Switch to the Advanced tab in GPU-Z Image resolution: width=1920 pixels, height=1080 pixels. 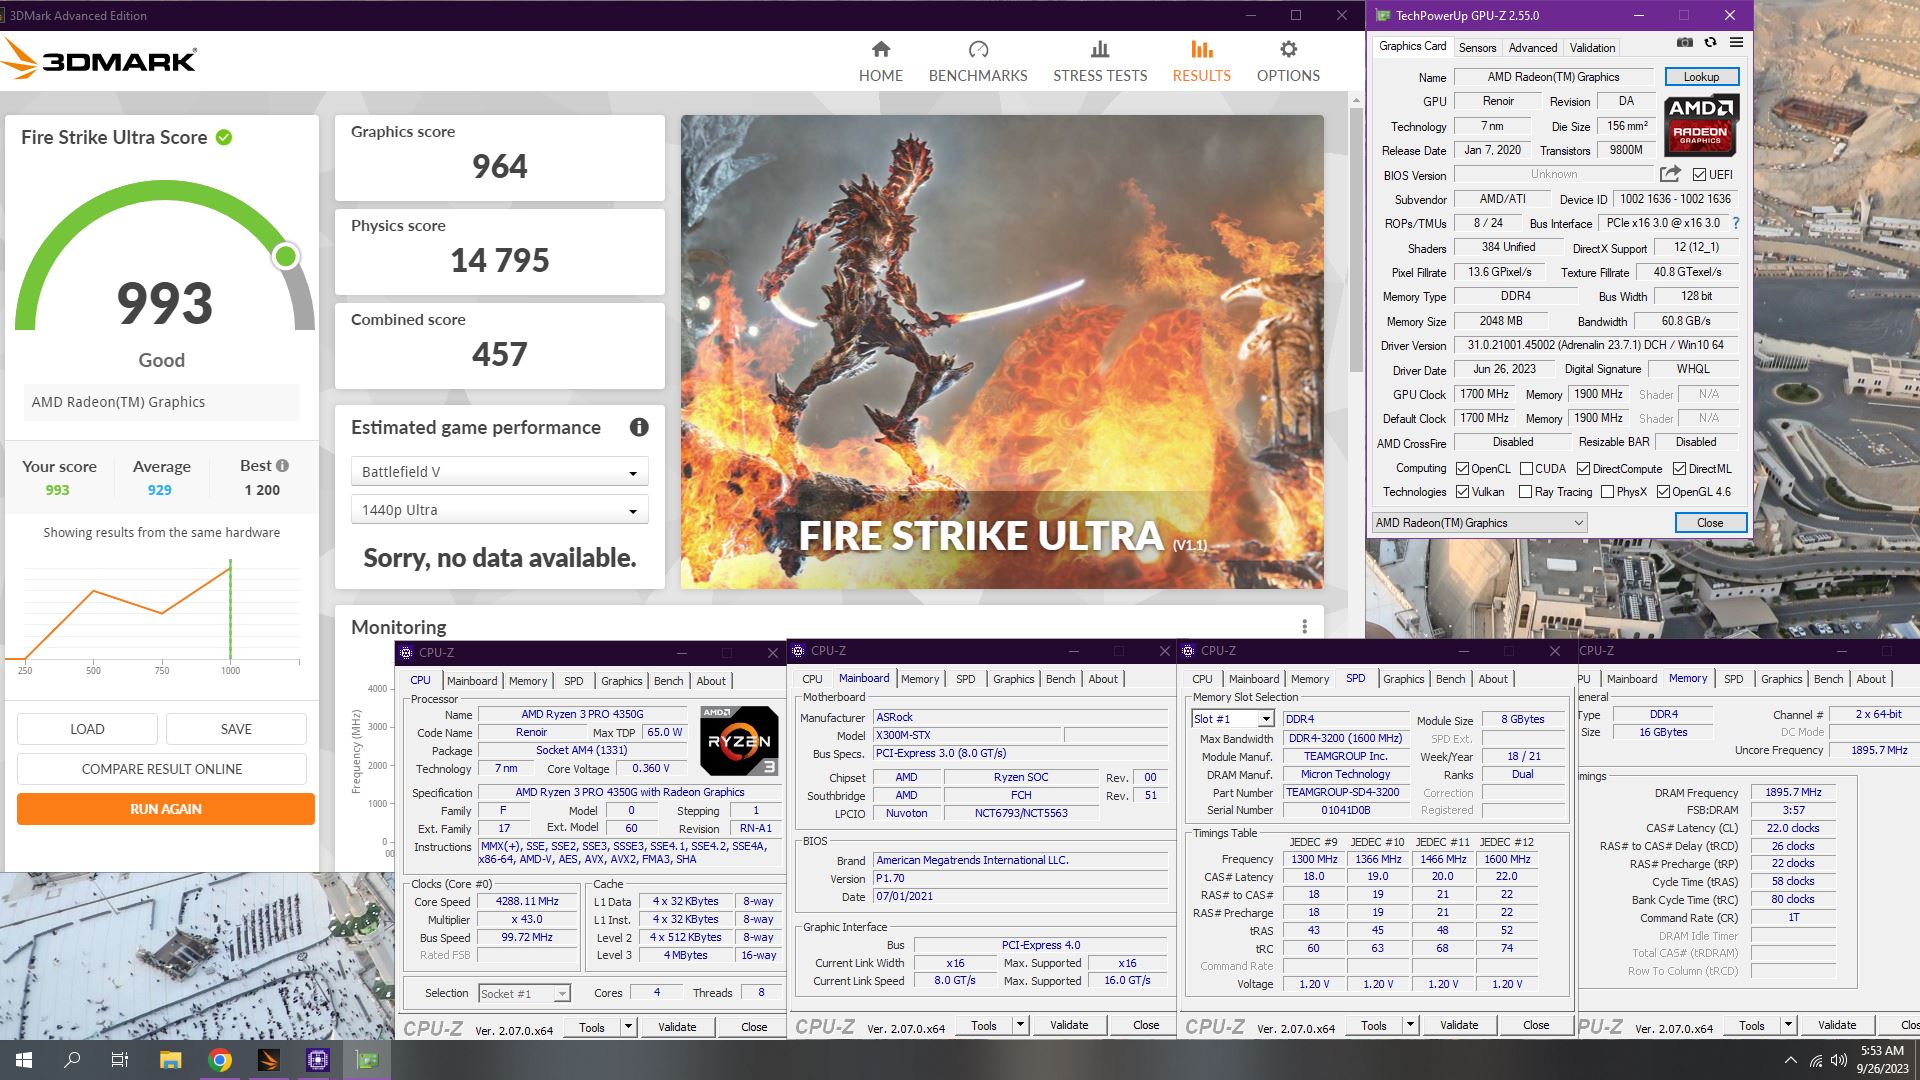click(x=1533, y=47)
